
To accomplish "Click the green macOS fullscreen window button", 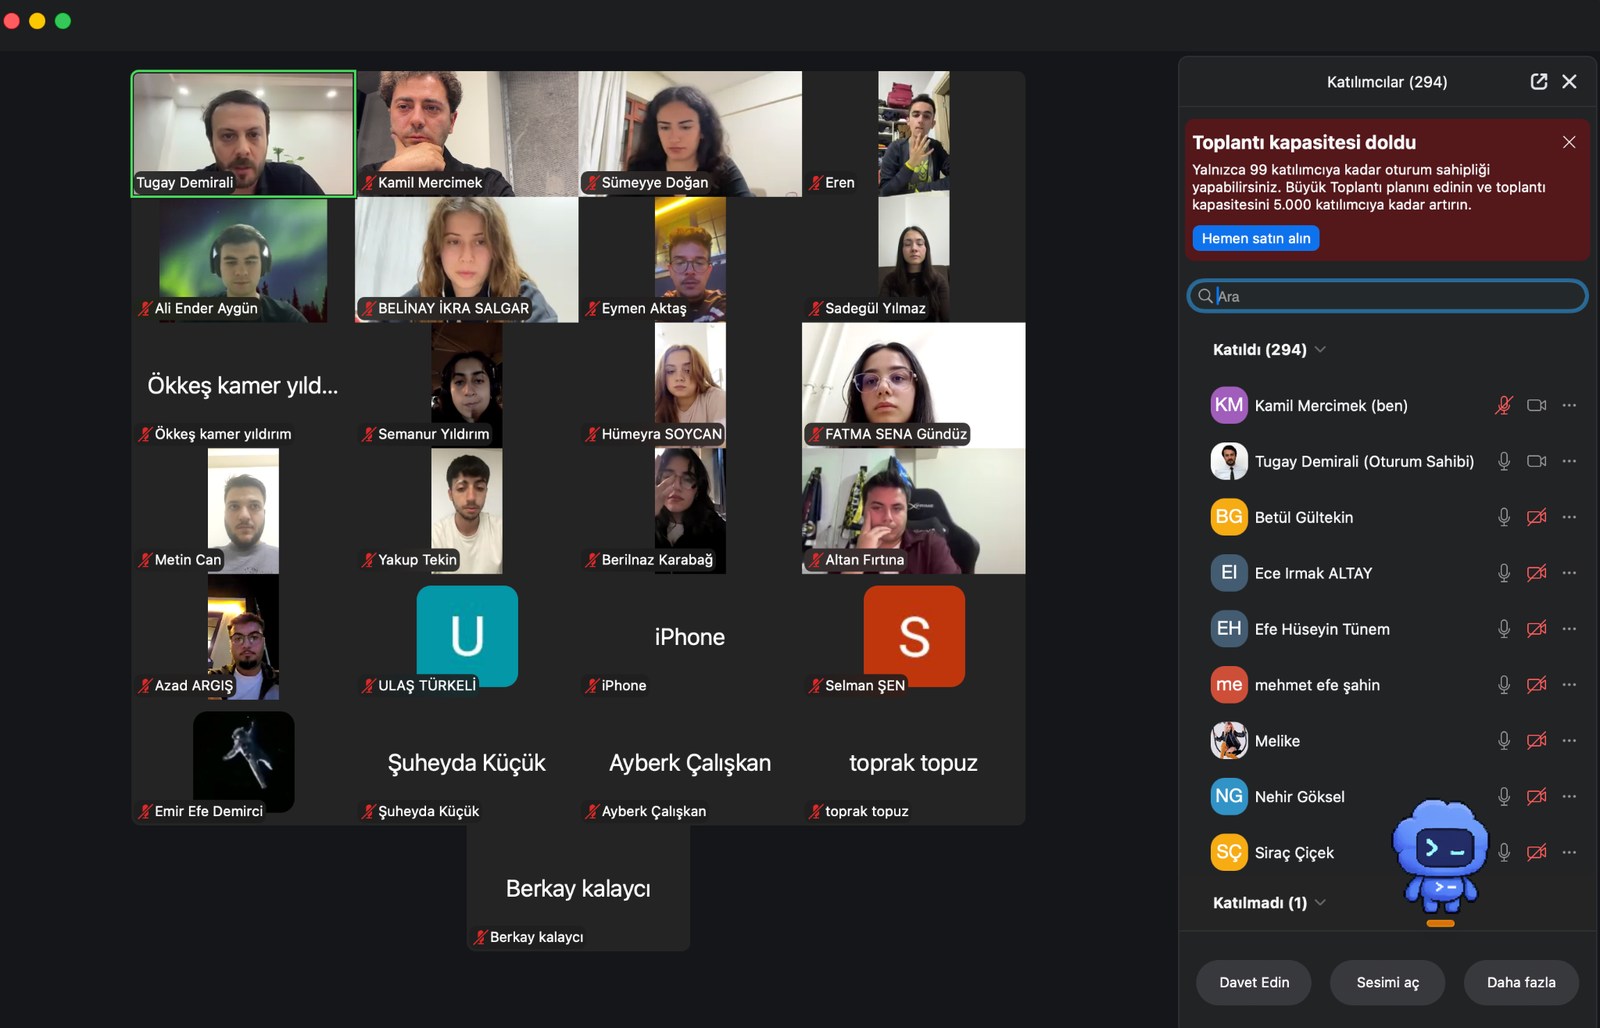I will [63, 21].
